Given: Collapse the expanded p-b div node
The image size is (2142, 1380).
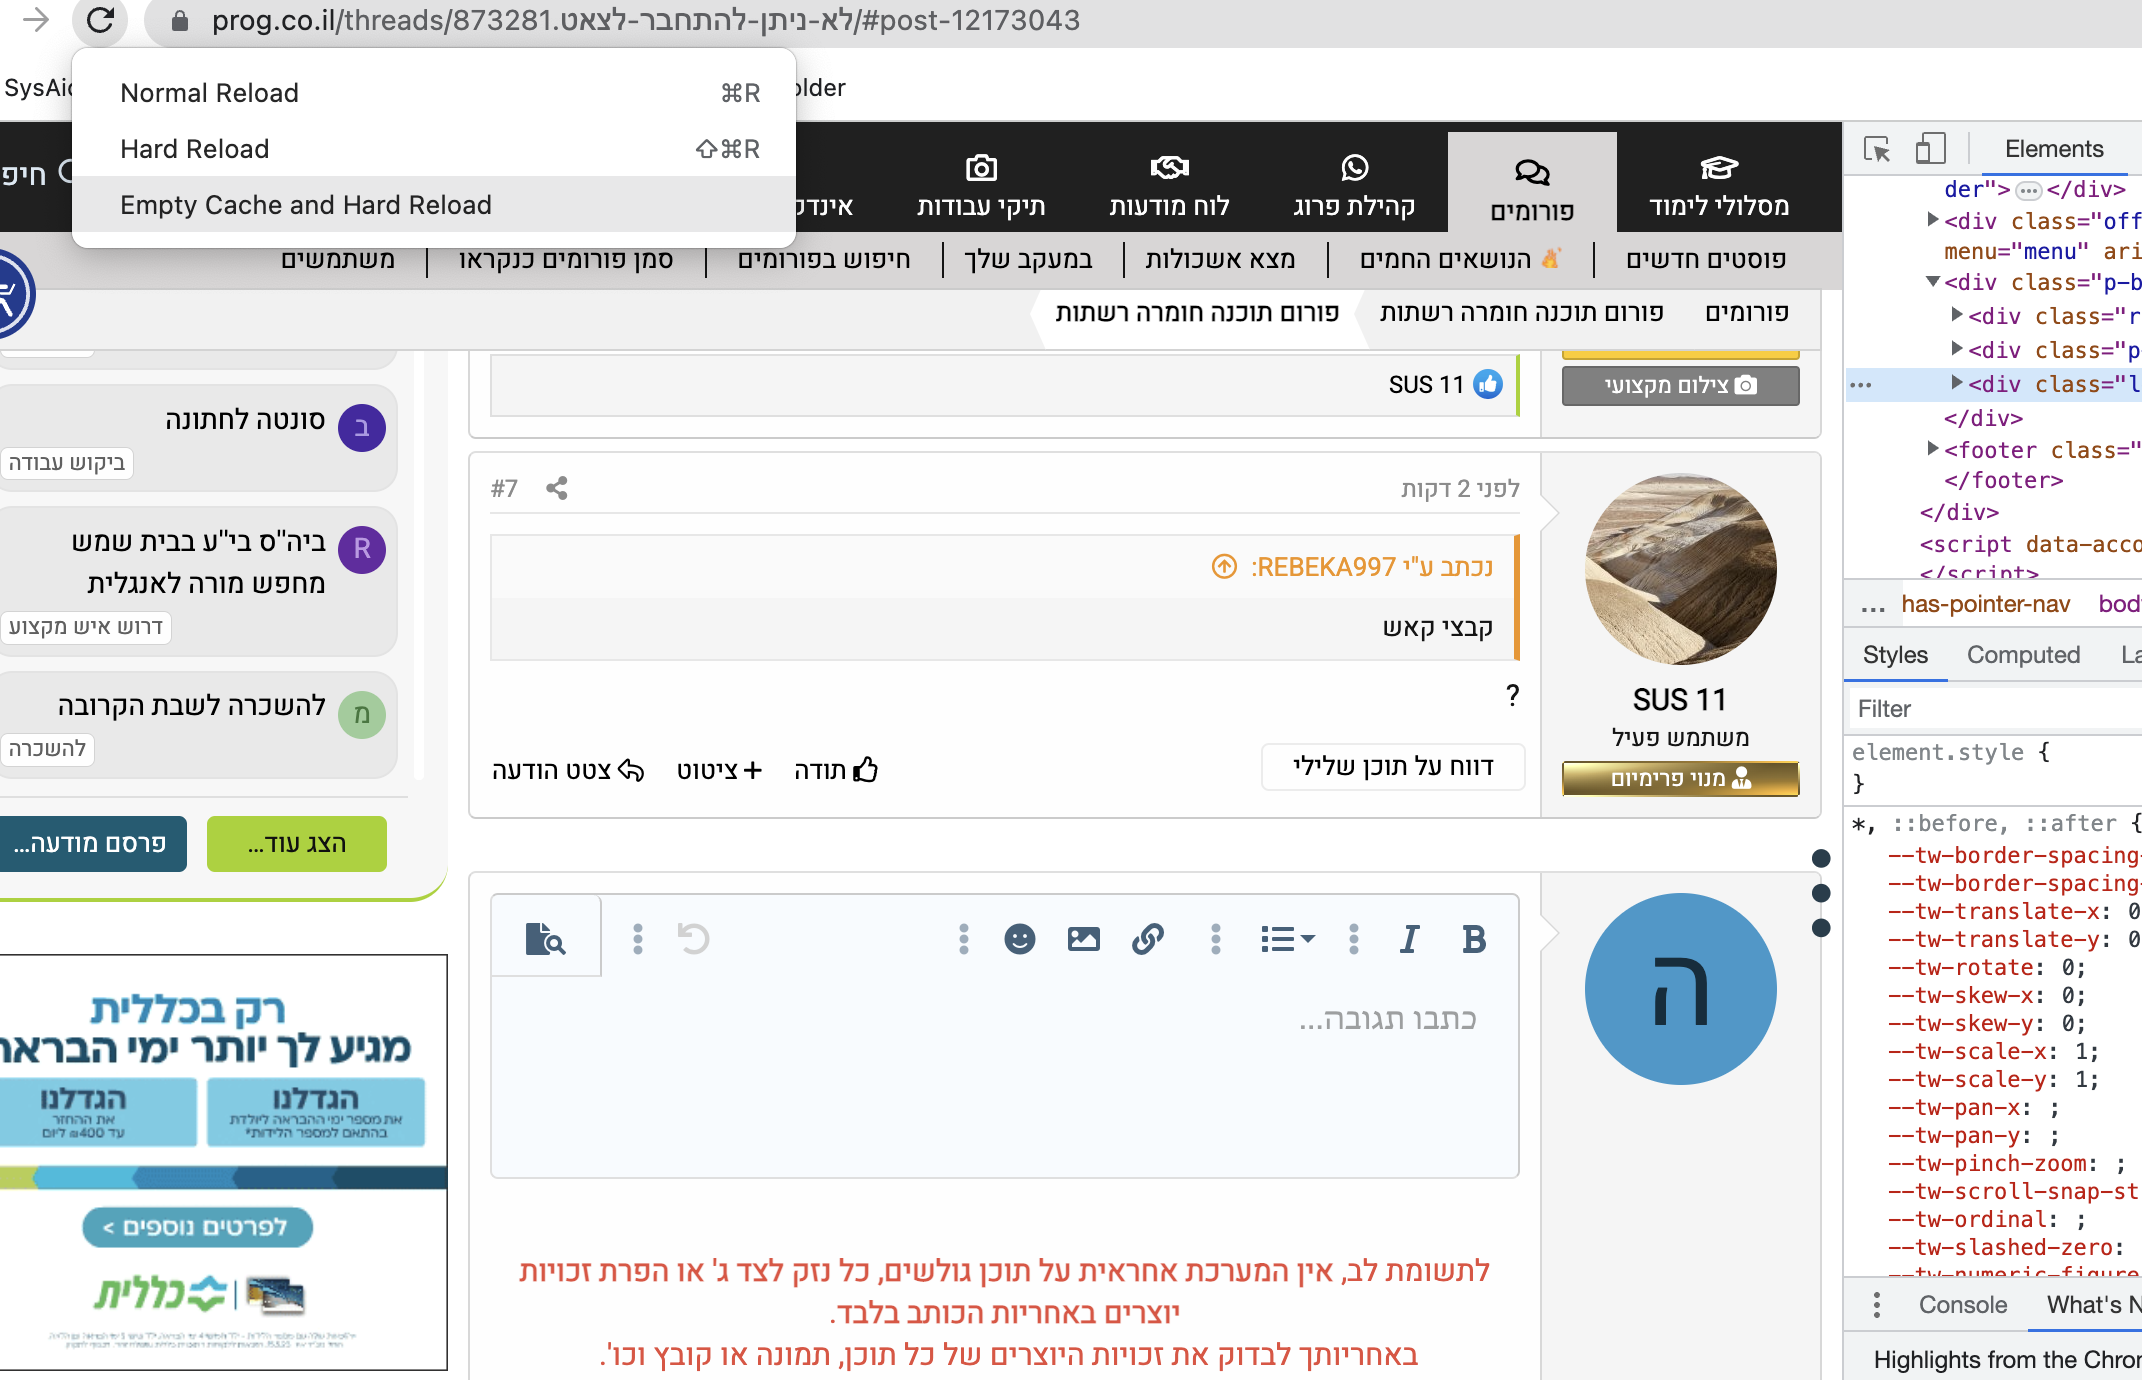Looking at the screenshot, I should coord(1933,282).
